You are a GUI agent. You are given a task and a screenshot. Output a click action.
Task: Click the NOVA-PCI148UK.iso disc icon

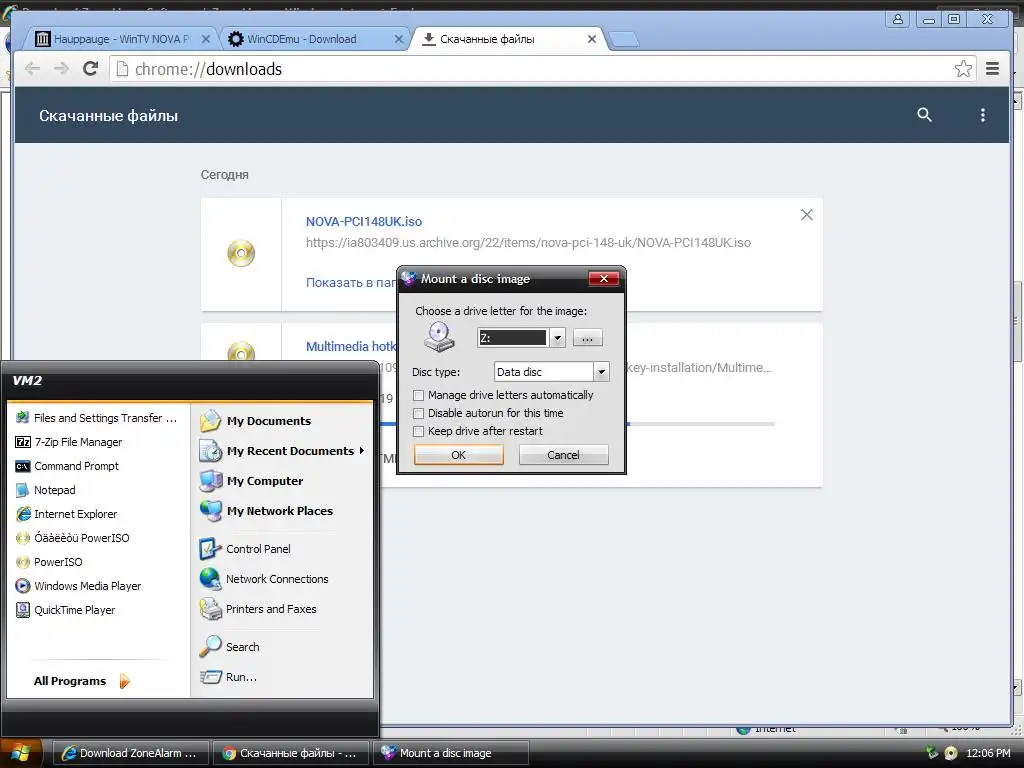coord(241,253)
